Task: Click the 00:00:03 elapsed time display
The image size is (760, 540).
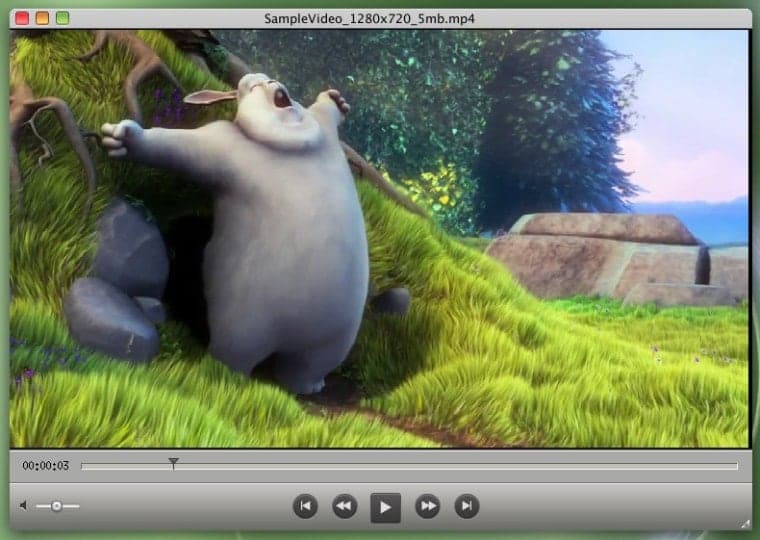Action: (x=46, y=466)
